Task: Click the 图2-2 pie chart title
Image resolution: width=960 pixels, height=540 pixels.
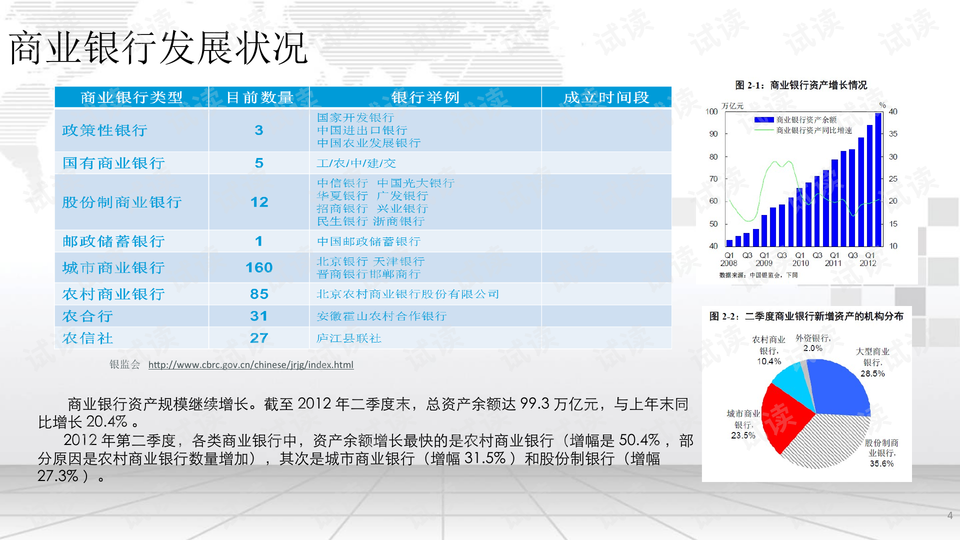Action: coord(806,316)
